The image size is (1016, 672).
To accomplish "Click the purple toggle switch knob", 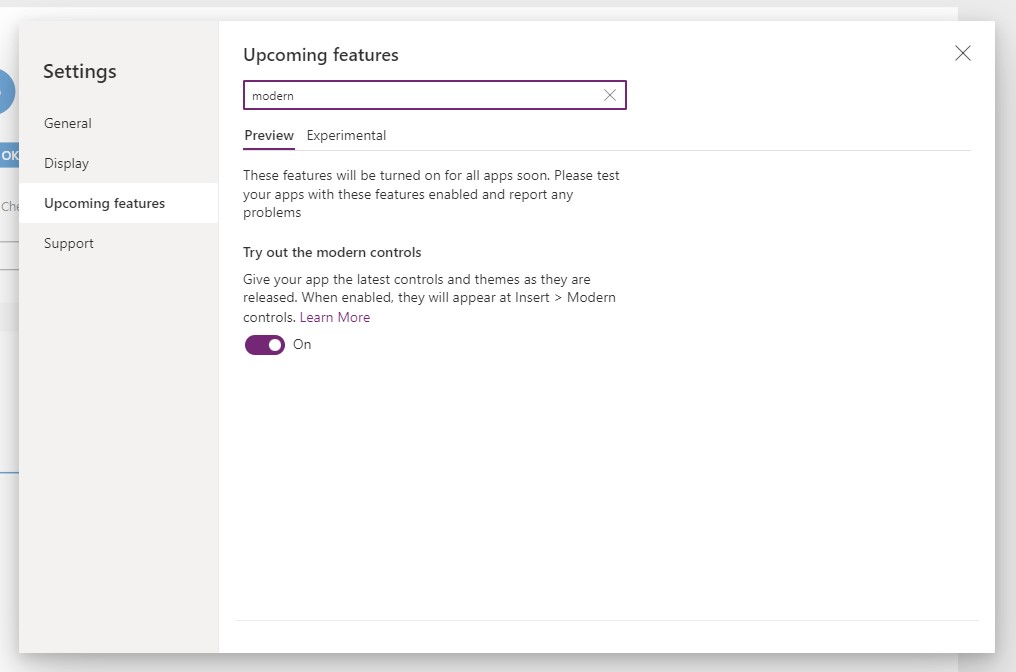I will [x=274, y=344].
